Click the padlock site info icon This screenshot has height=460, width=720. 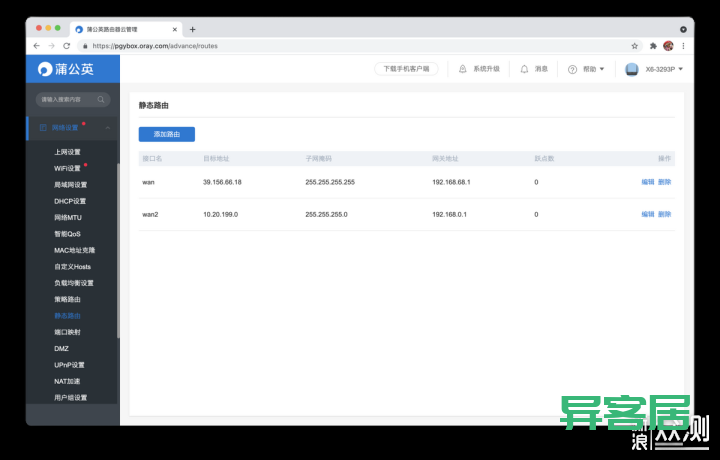(85, 46)
